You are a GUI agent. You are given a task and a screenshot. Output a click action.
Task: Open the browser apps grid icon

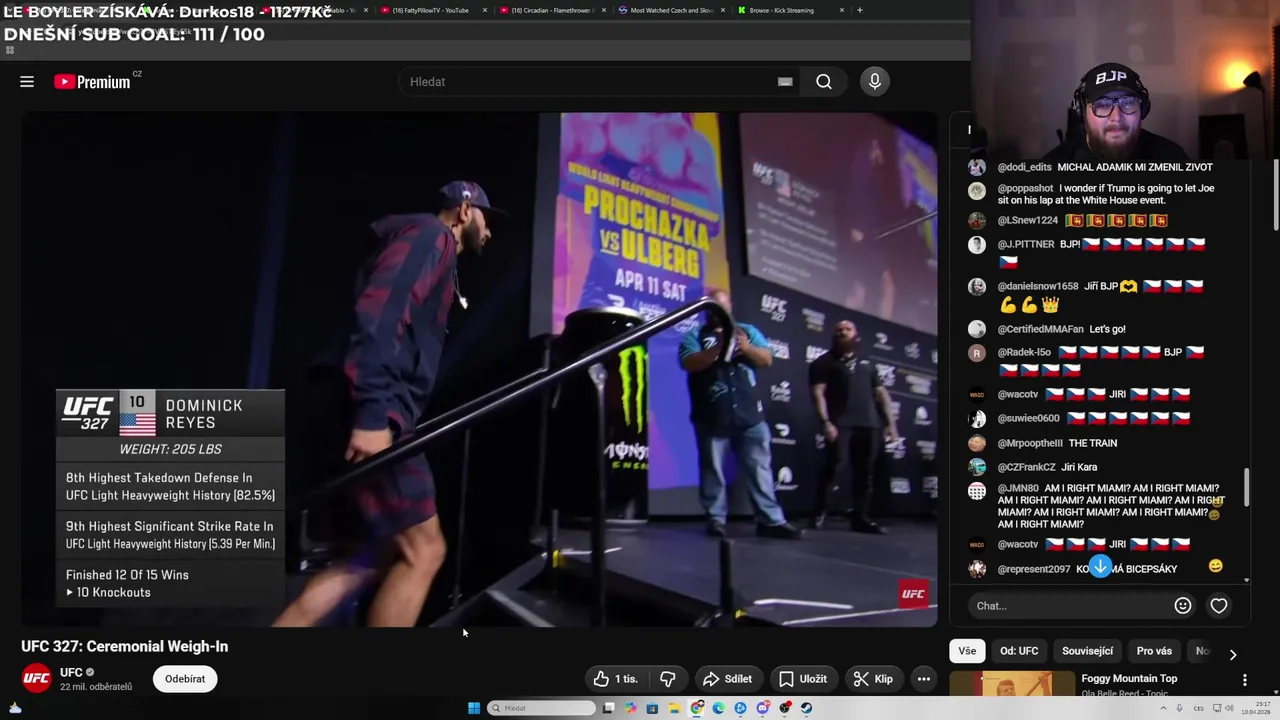pos(10,49)
